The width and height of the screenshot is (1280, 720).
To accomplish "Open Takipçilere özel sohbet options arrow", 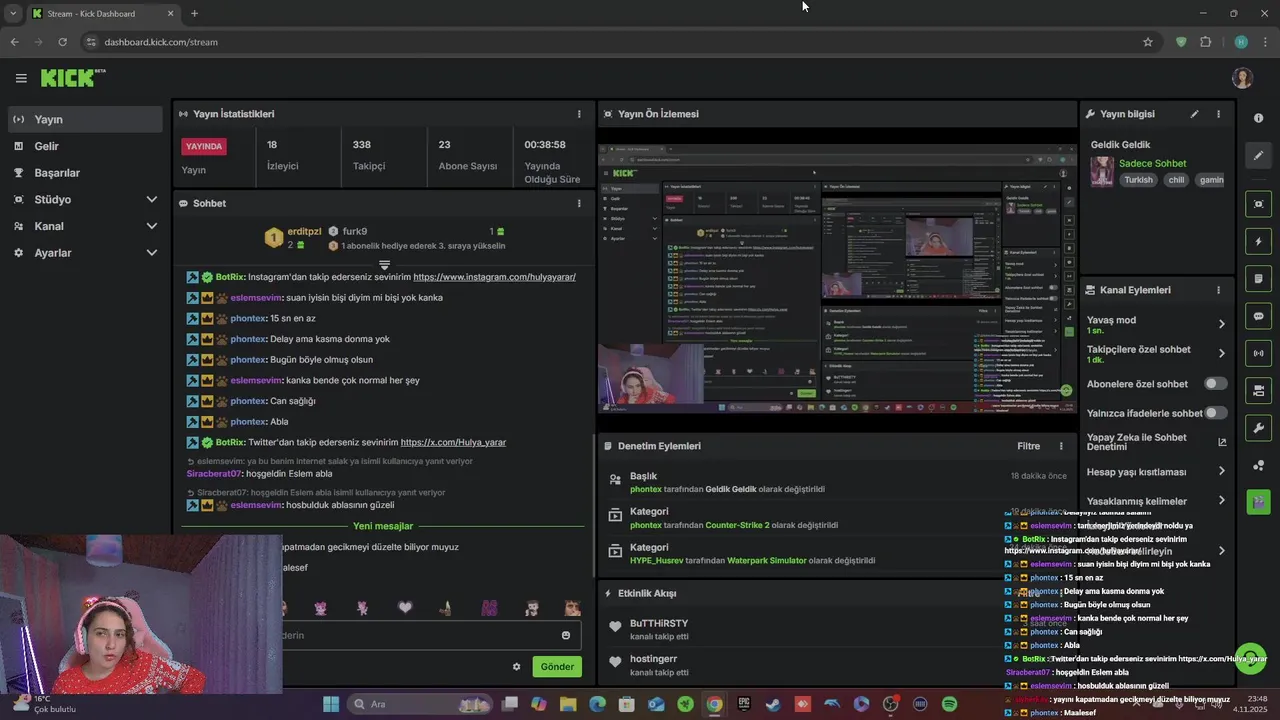I will pyautogui.click(x=1221, y=353).
